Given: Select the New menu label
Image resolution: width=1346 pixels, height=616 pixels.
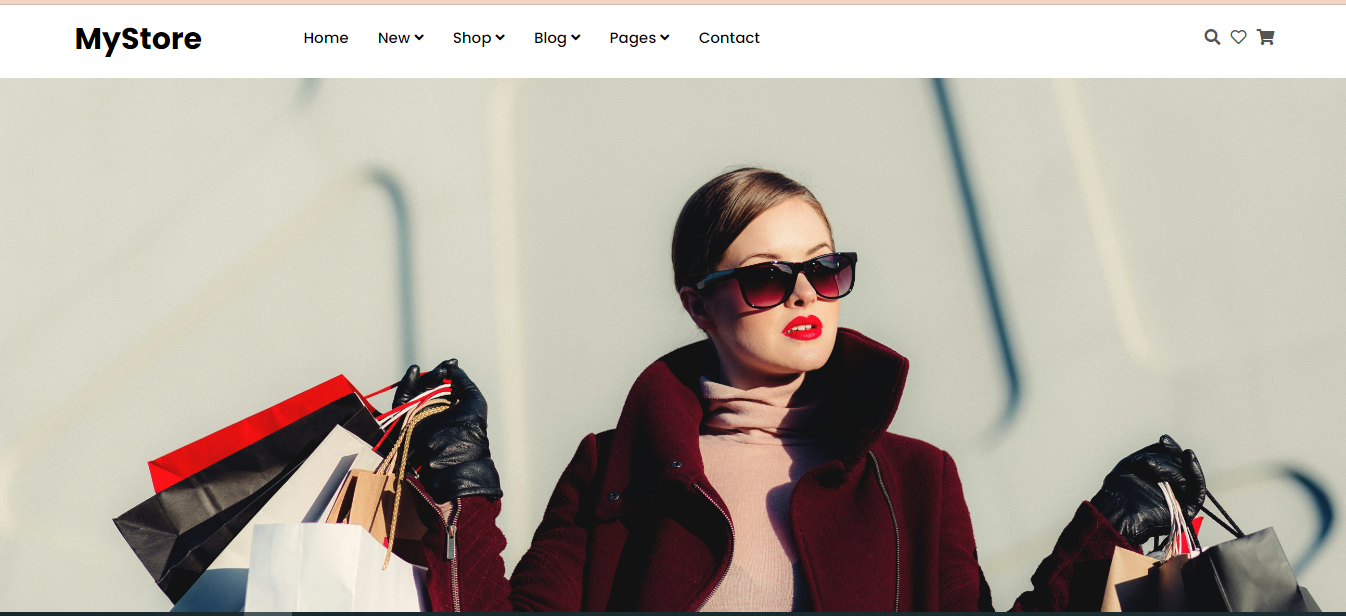Looking at the screenshot, I should click(393, 38).
